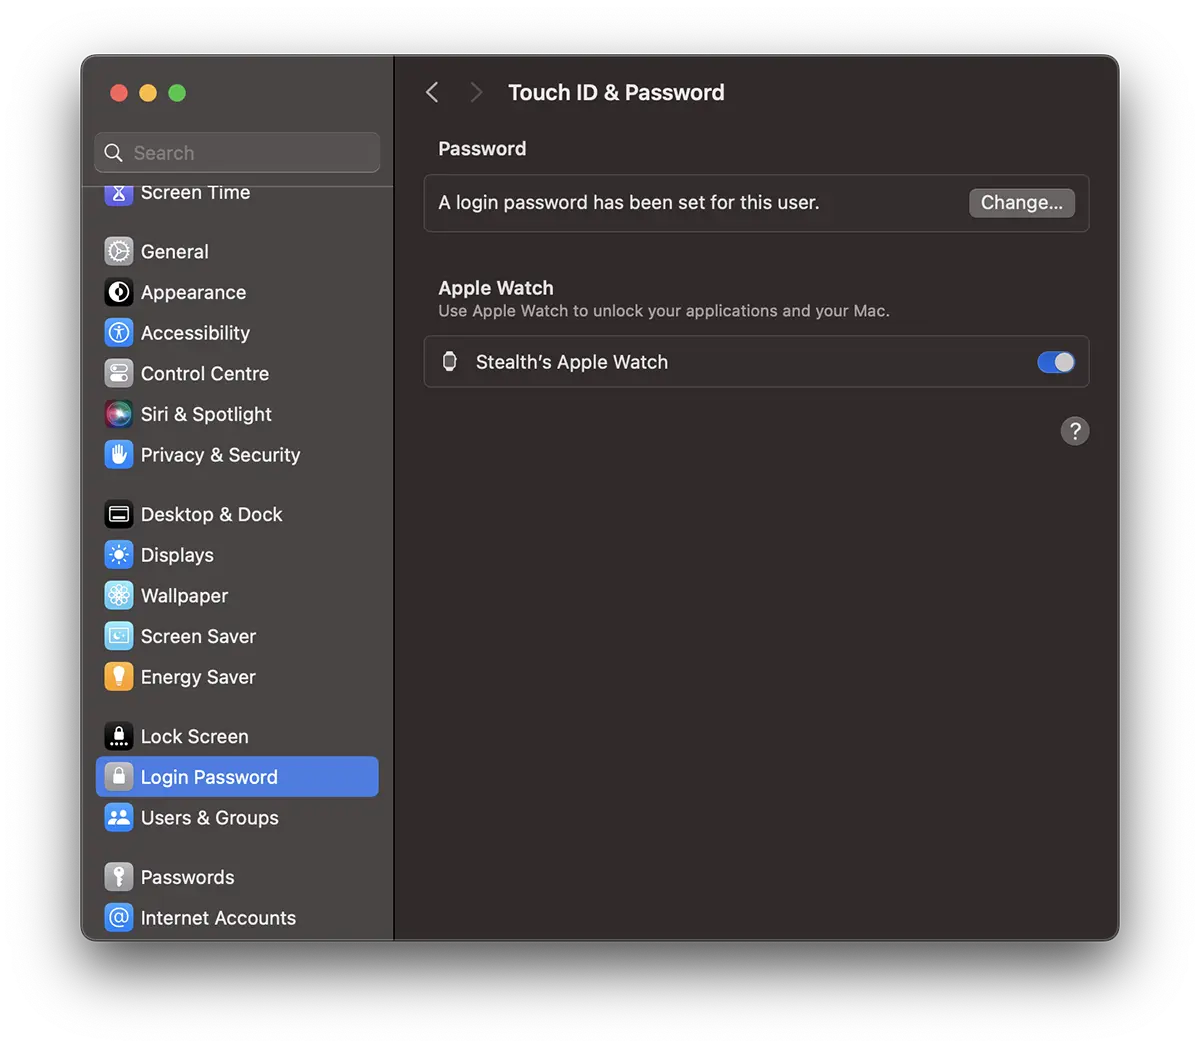Image resolution: width=1200 pixels, height=1048 pixels.
Task: Open Accessibility settings pane
Action: coord(237,333)
